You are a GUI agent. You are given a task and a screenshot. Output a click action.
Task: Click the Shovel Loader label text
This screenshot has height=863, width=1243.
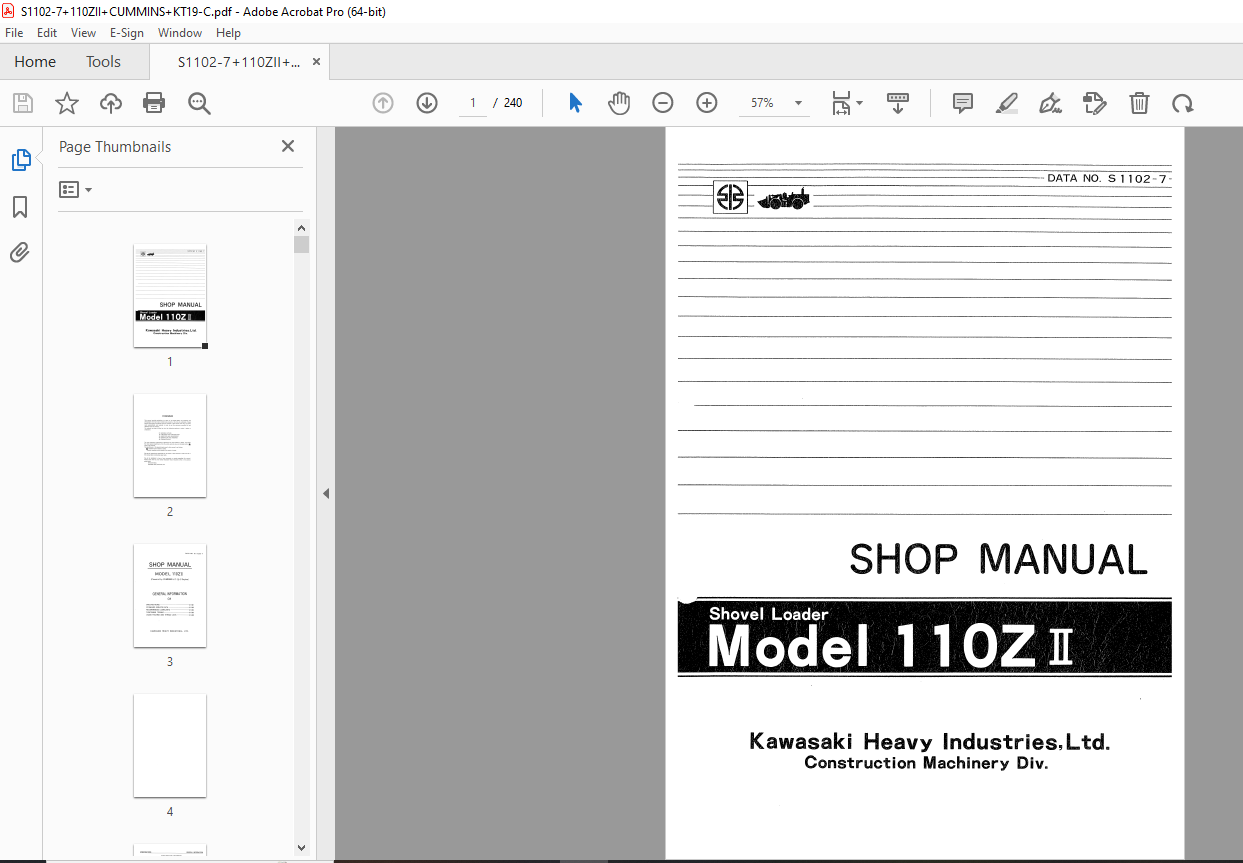point(768,614)
